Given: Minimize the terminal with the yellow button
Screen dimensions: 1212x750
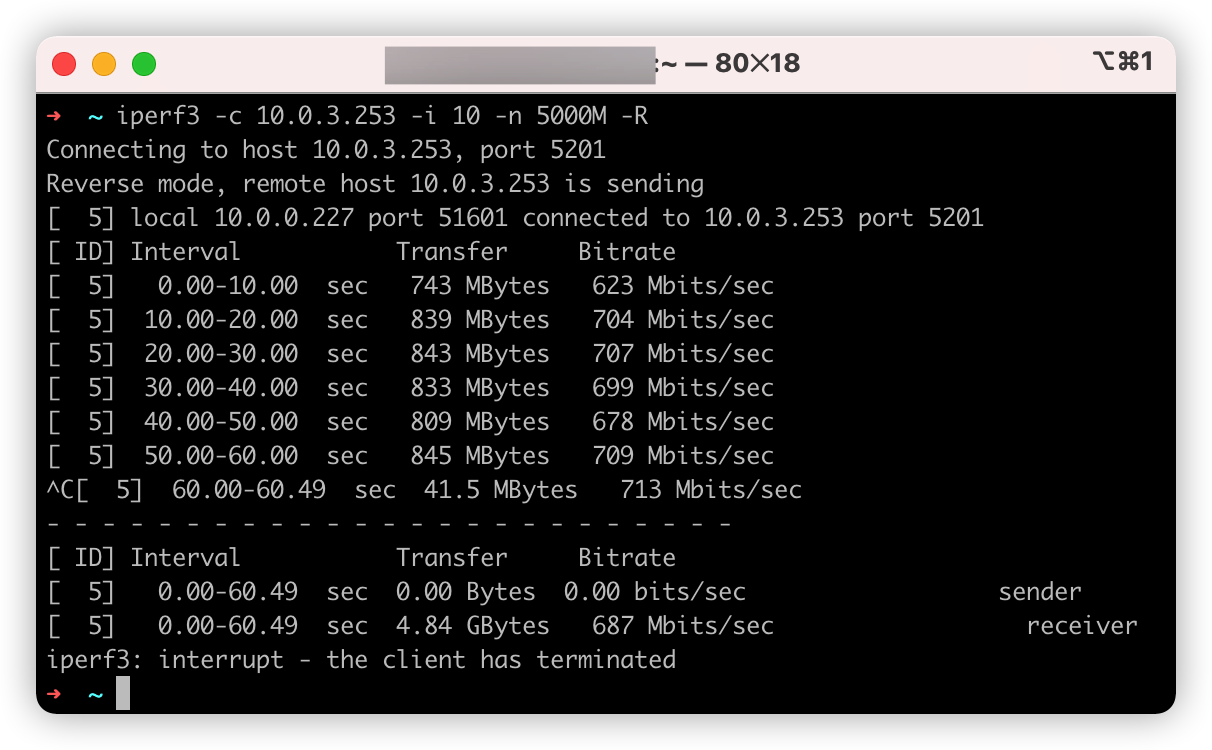Looking at the screenshot, I should [x=104, y=64].
